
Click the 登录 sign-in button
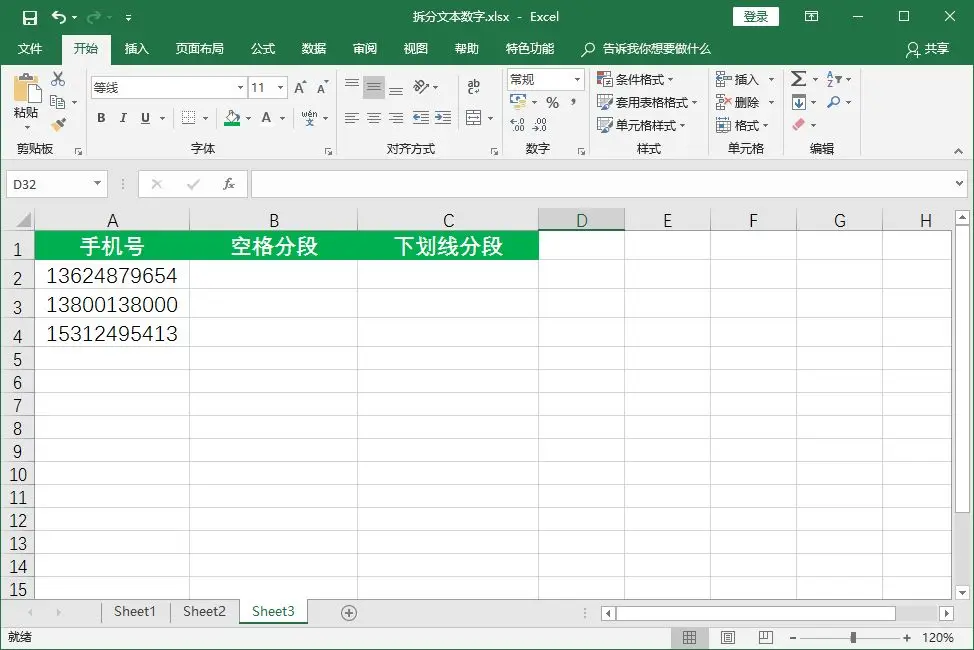coord(756,17)
